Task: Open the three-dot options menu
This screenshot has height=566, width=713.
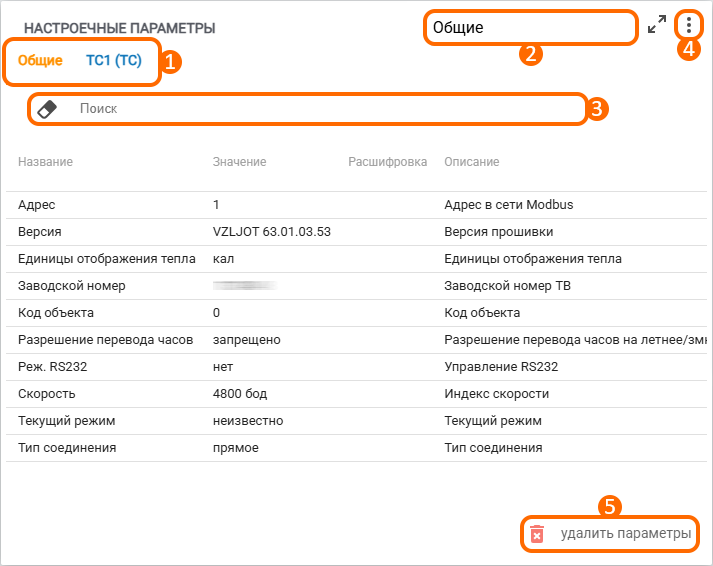Action: pyautogui.click(x=689, y=25)
